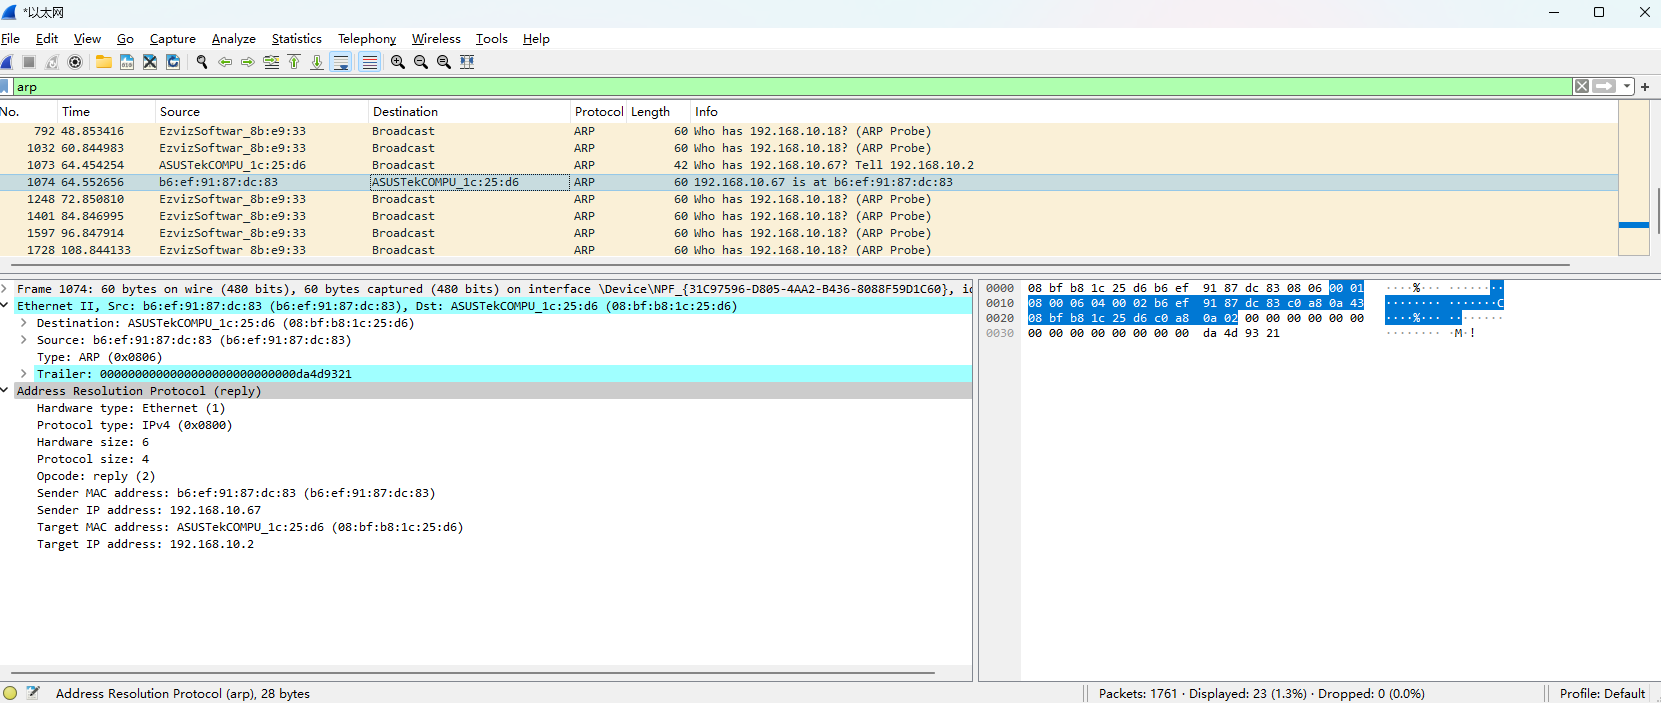Expand Destination ASUSTekCOMPU field in details
1661x703 pixels.
coord(24,323)
